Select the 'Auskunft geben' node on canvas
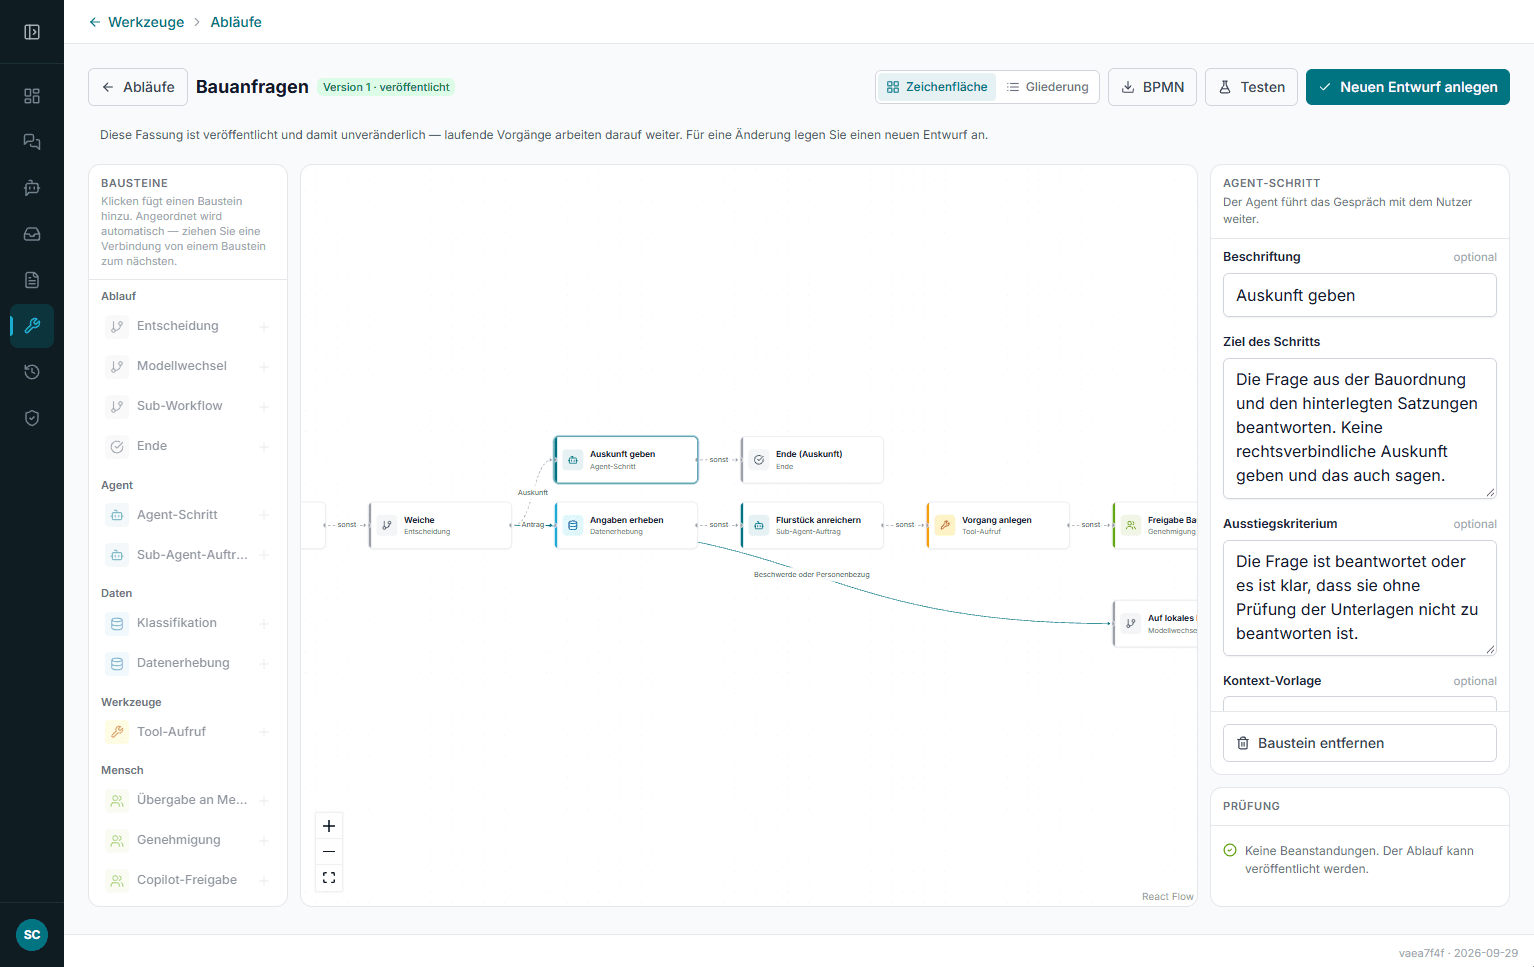Image resolution: width=1534 pixels, height=967 pixels. pyautogui.click(x=626, y=460)
